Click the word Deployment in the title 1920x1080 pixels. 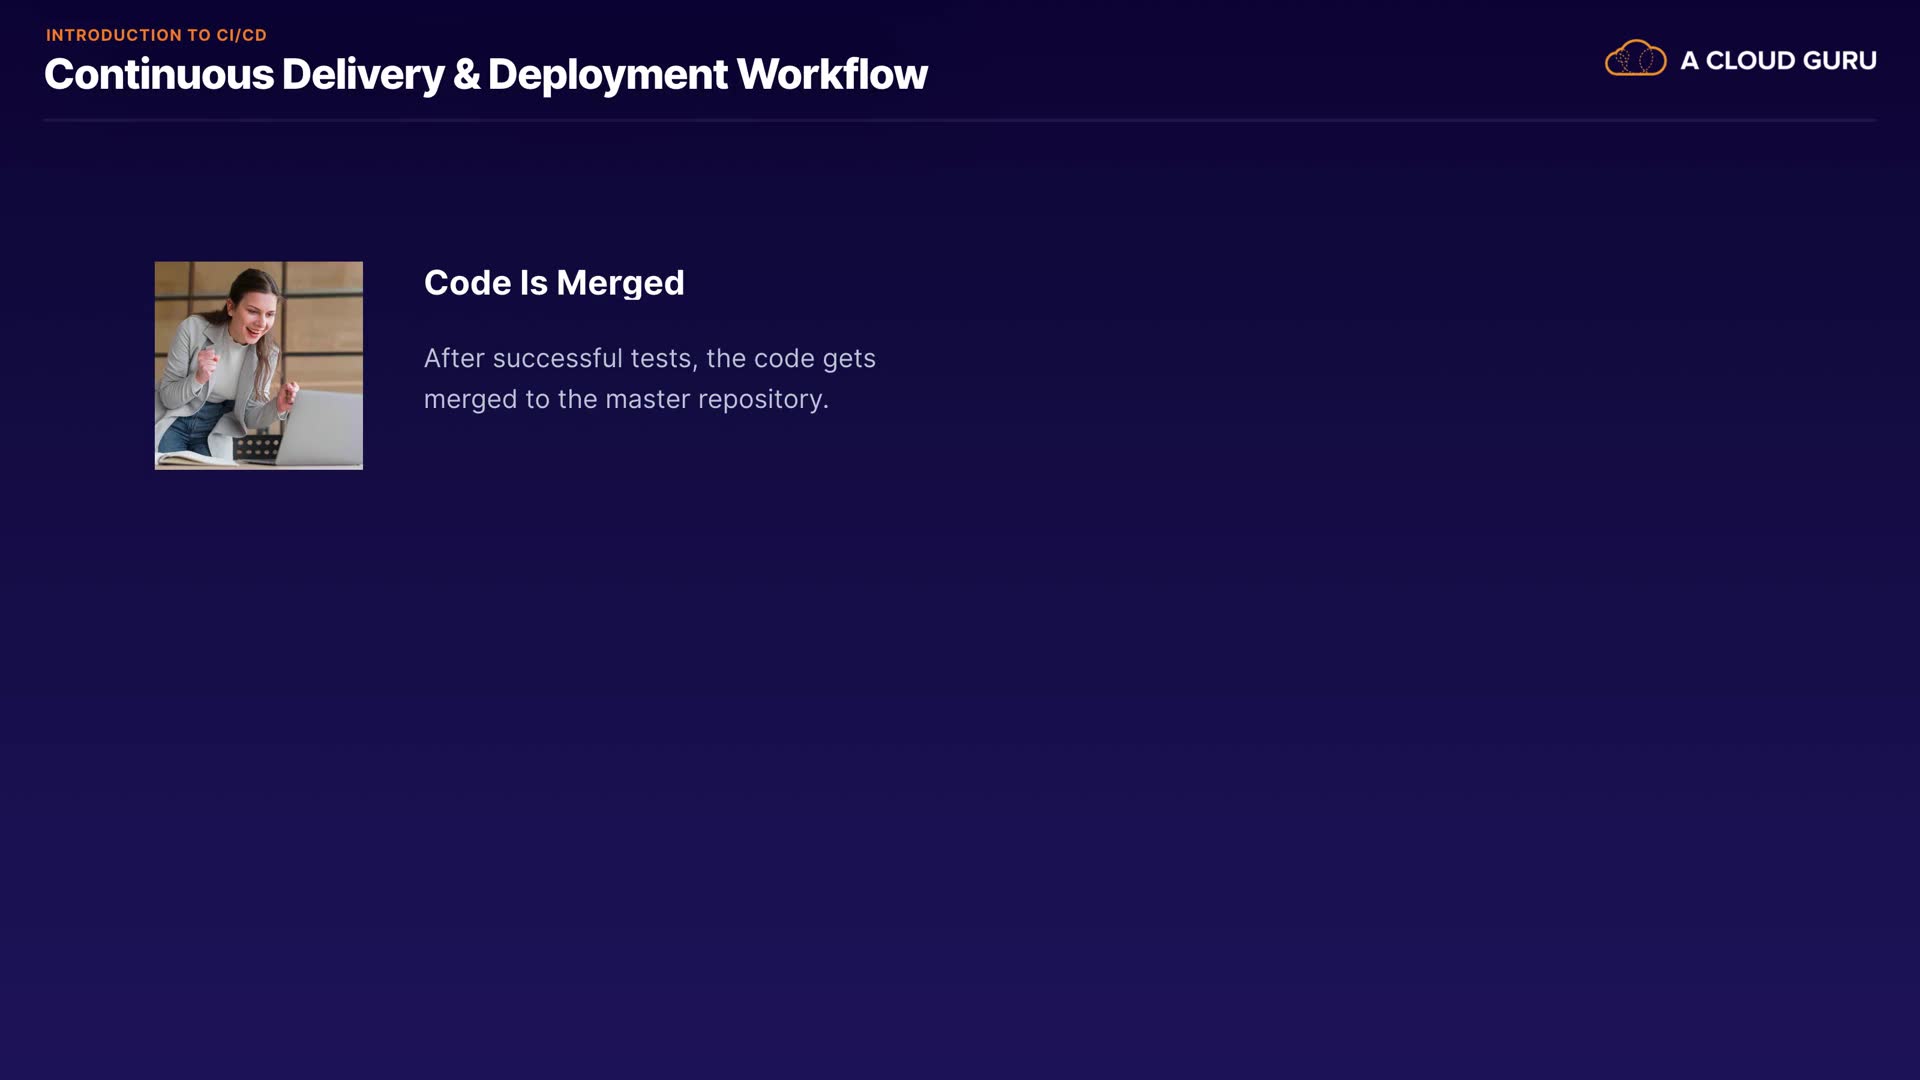[608, 75]
